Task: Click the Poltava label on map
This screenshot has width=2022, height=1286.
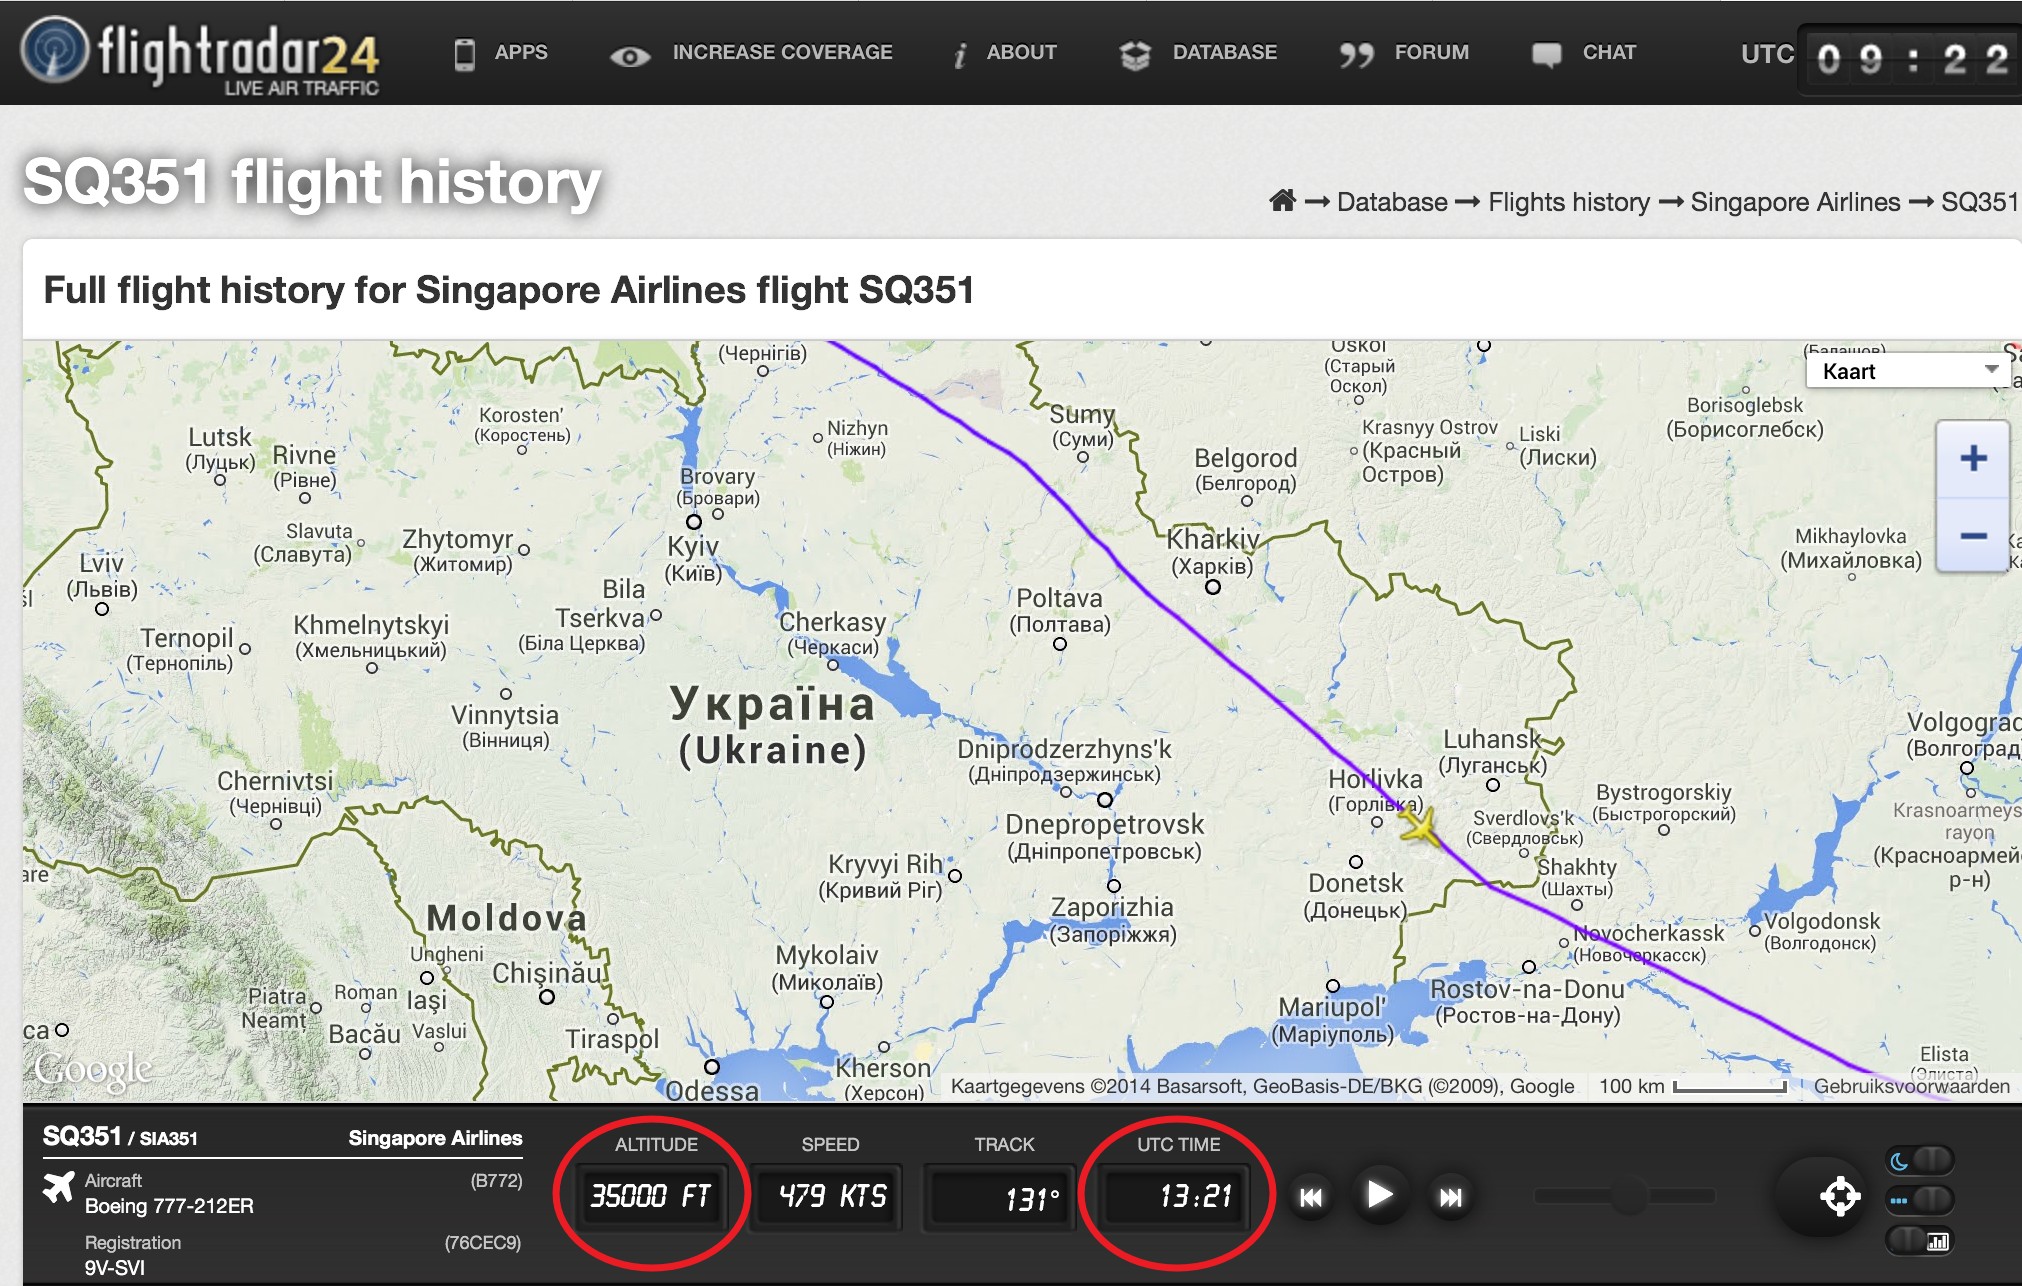Action: (1060, 611)
